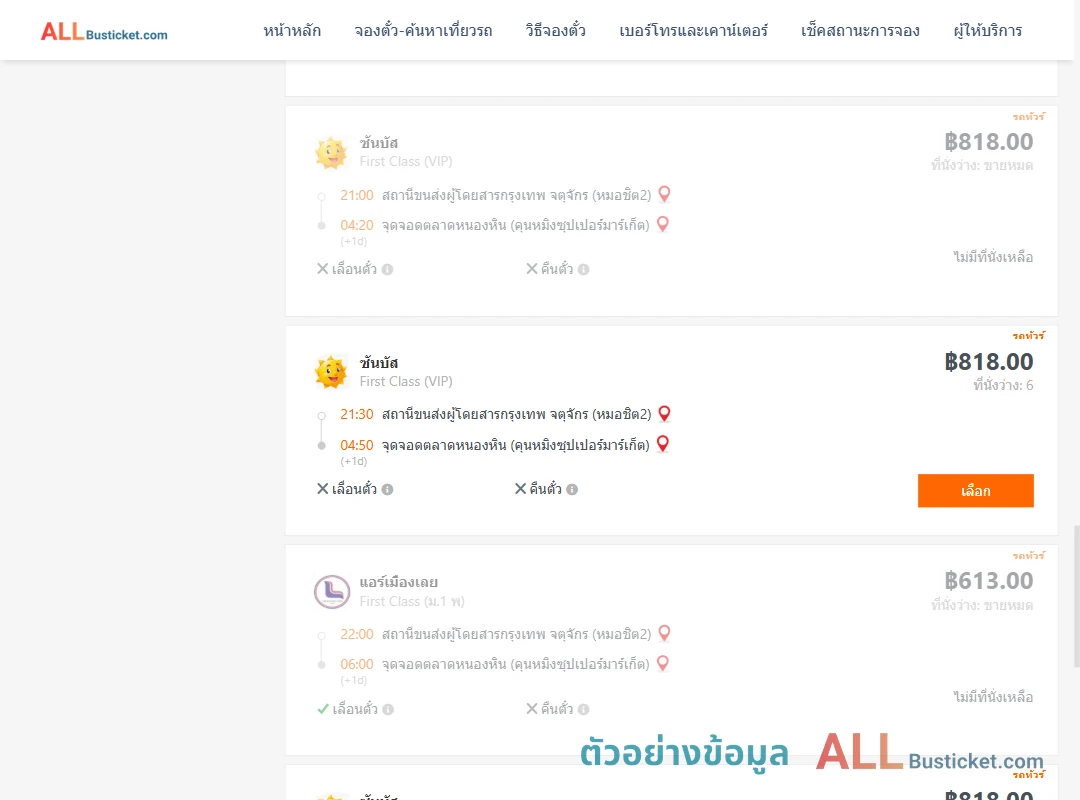Viewport: 1080px width, 800px height.
Task: Click แอร์เมืองเลย operator name
Action: pos(398,582)
